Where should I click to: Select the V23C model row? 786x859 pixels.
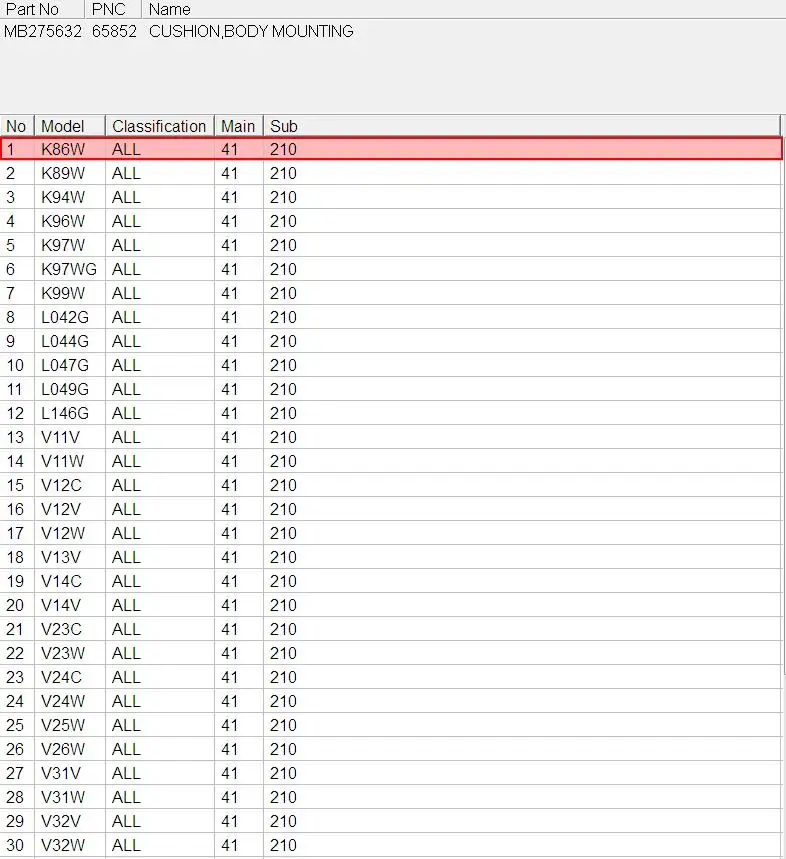[391, 629]
